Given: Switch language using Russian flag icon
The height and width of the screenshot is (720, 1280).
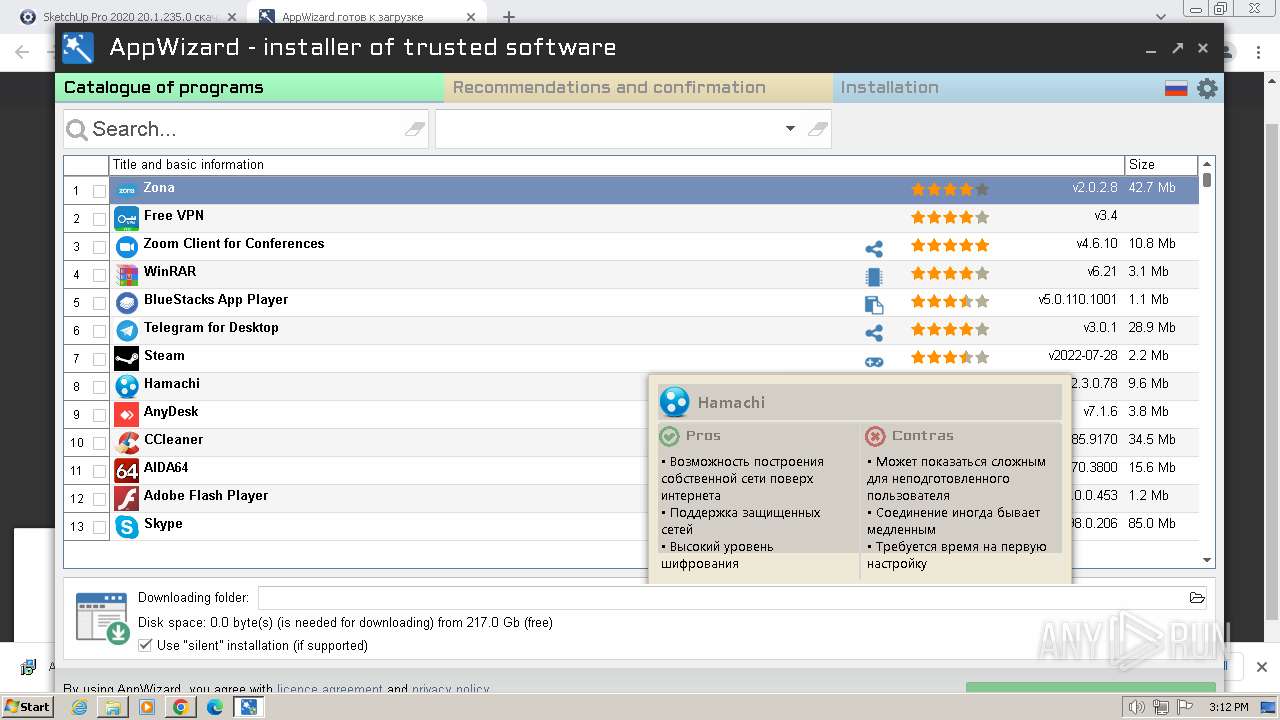Looking at the screenshot, I should click(x=1176, y=88).
